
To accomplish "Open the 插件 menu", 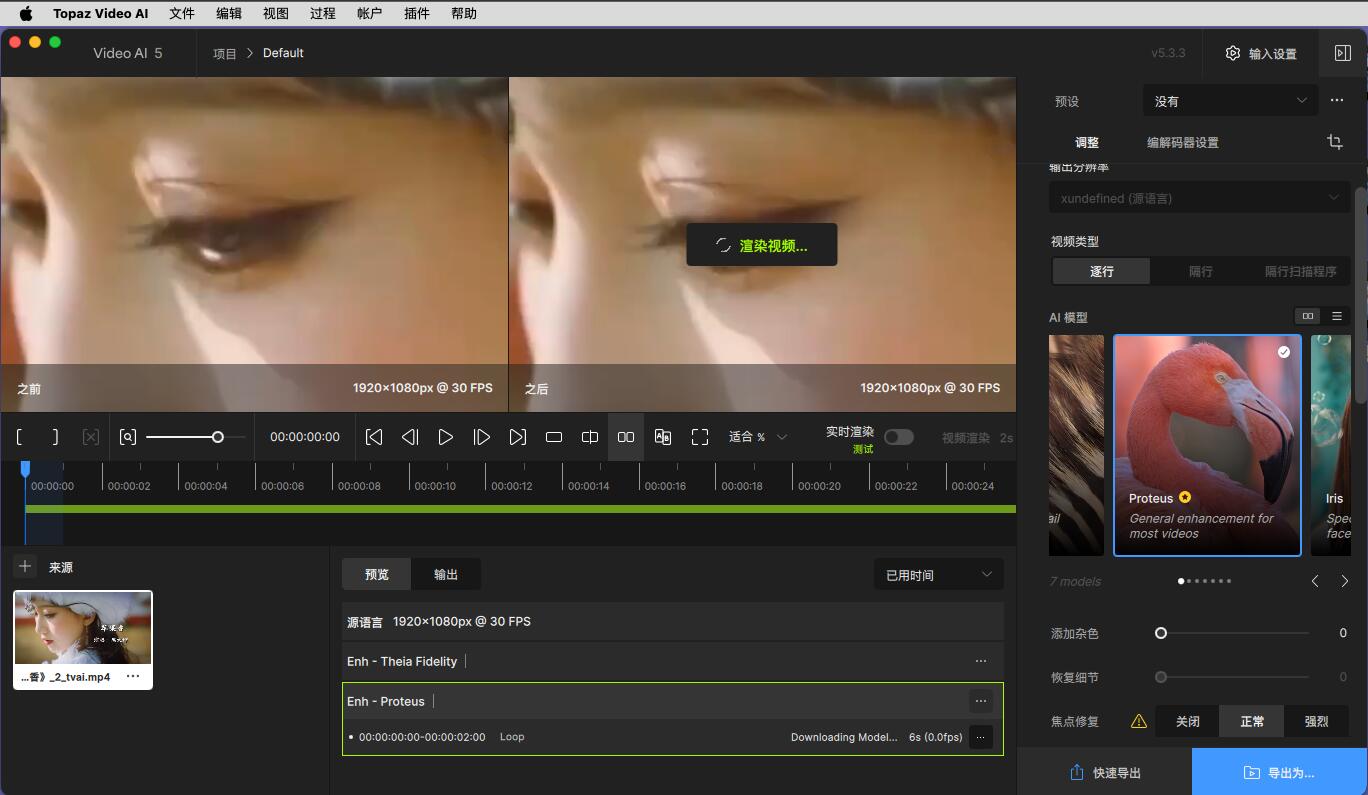I will coord(417,13).
